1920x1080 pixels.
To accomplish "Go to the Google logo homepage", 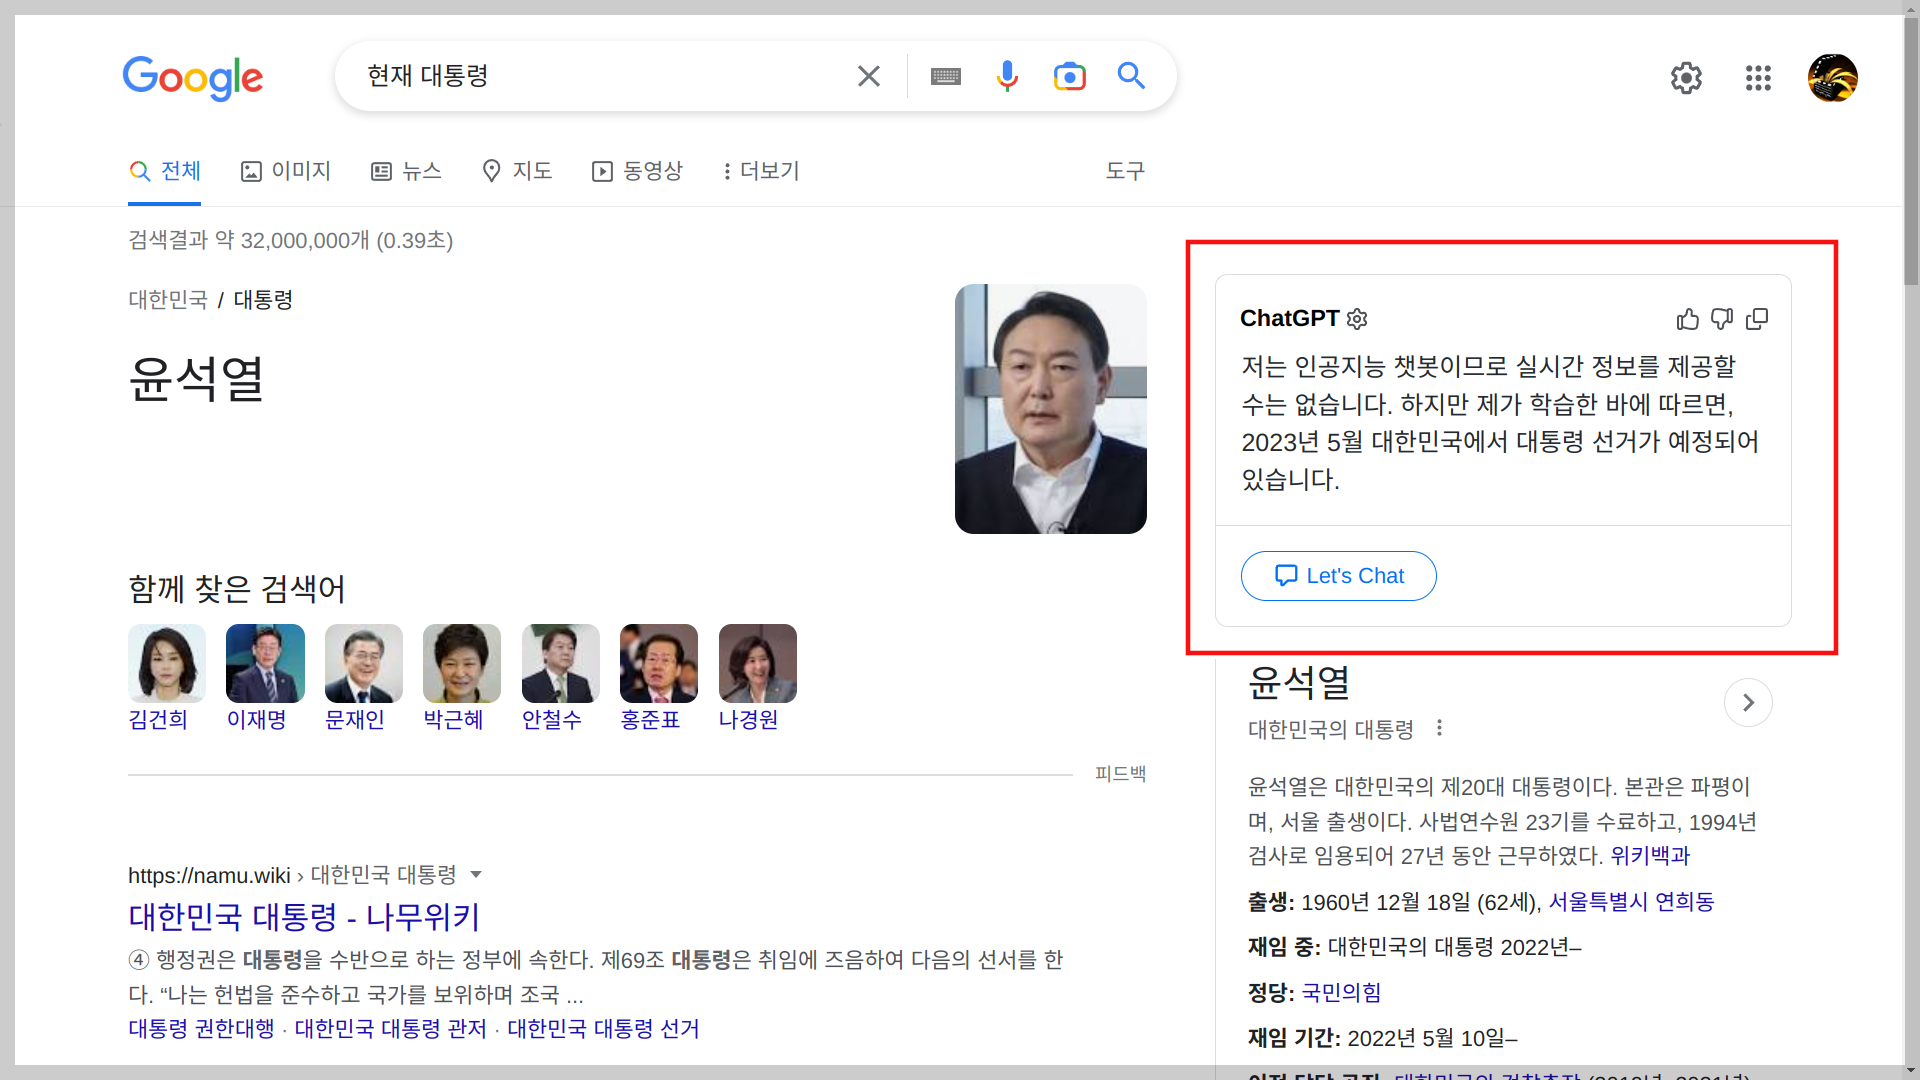I will [192, 78].
